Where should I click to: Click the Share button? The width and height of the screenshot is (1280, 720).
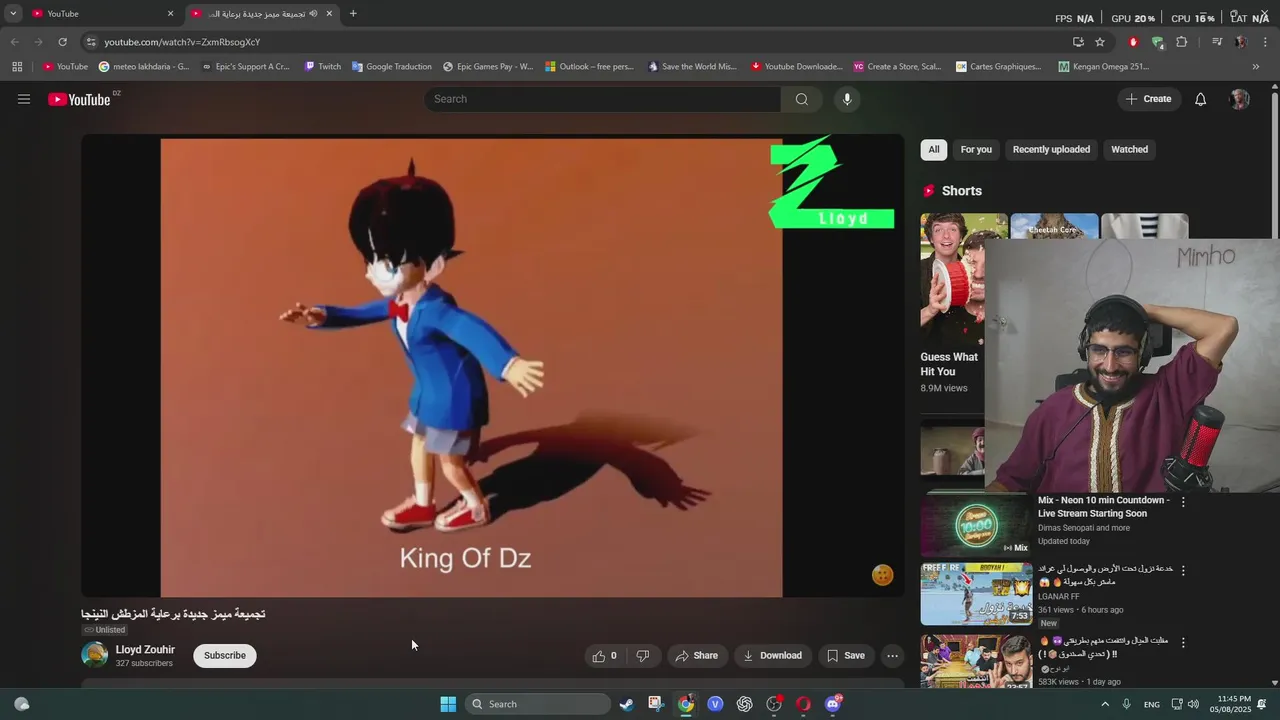point(696,656)
